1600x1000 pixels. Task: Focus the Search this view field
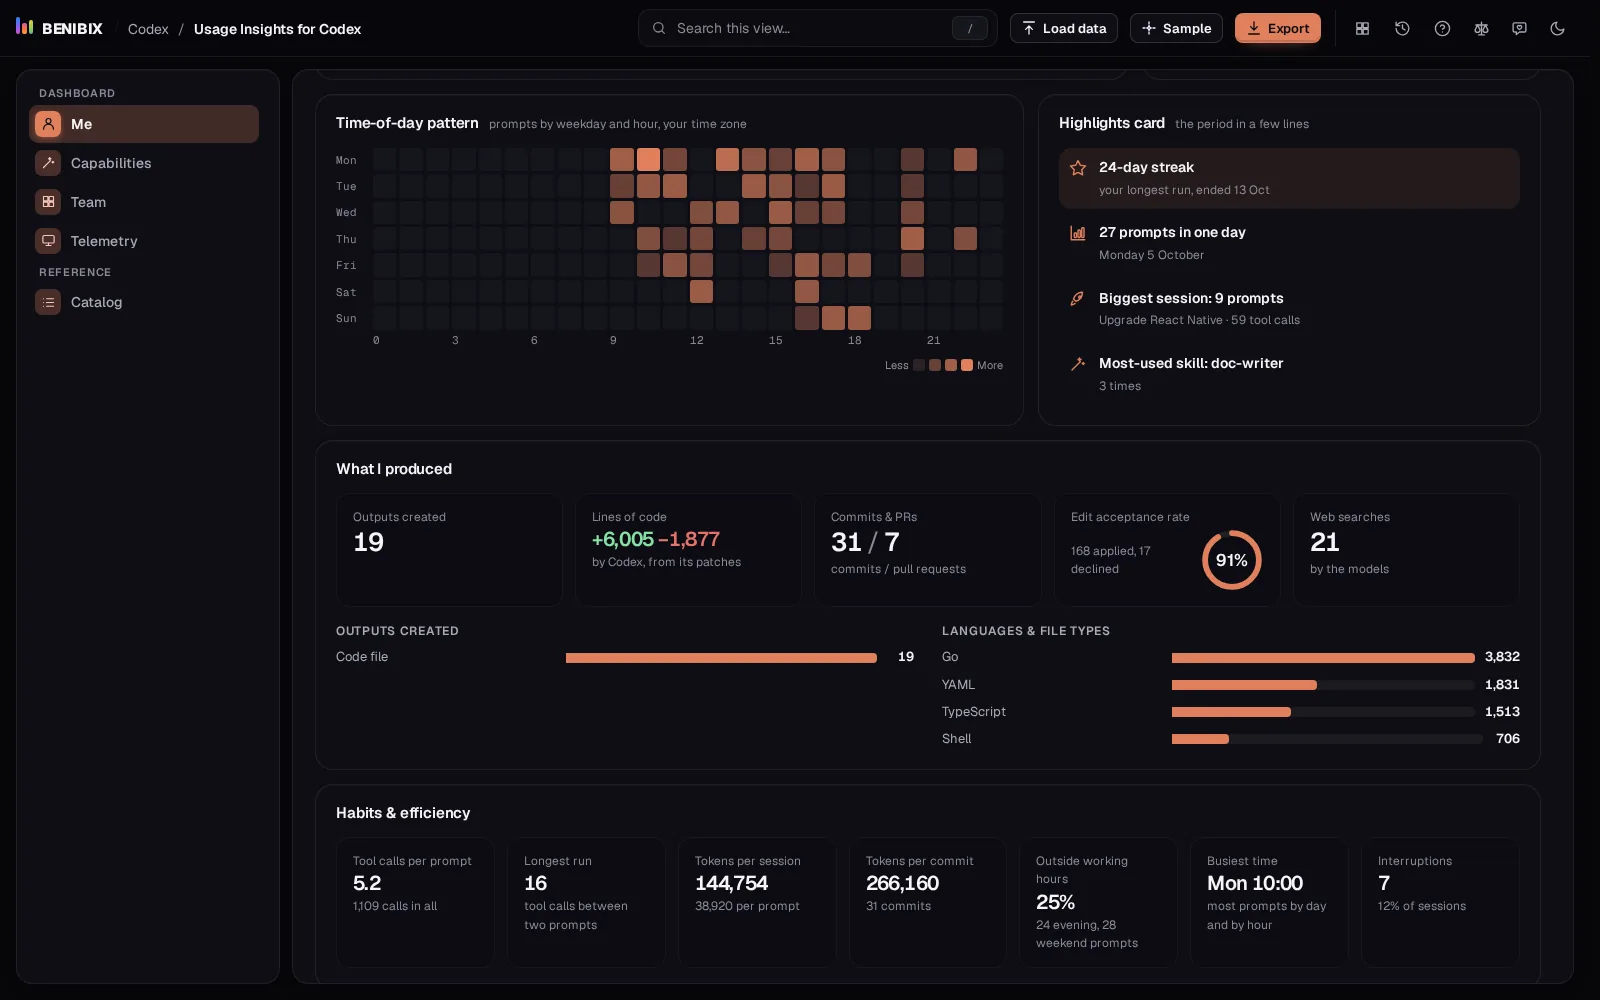(817, 28)
